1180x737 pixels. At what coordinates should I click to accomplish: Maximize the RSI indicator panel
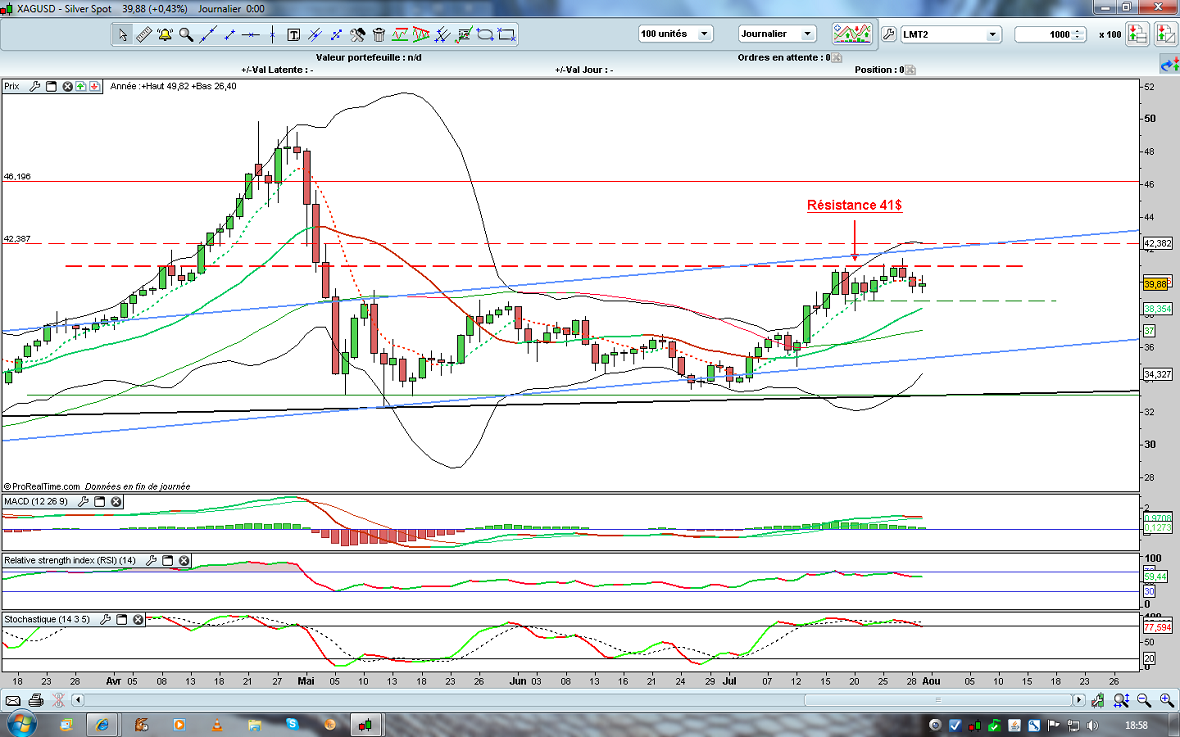(x=167, y=561)
